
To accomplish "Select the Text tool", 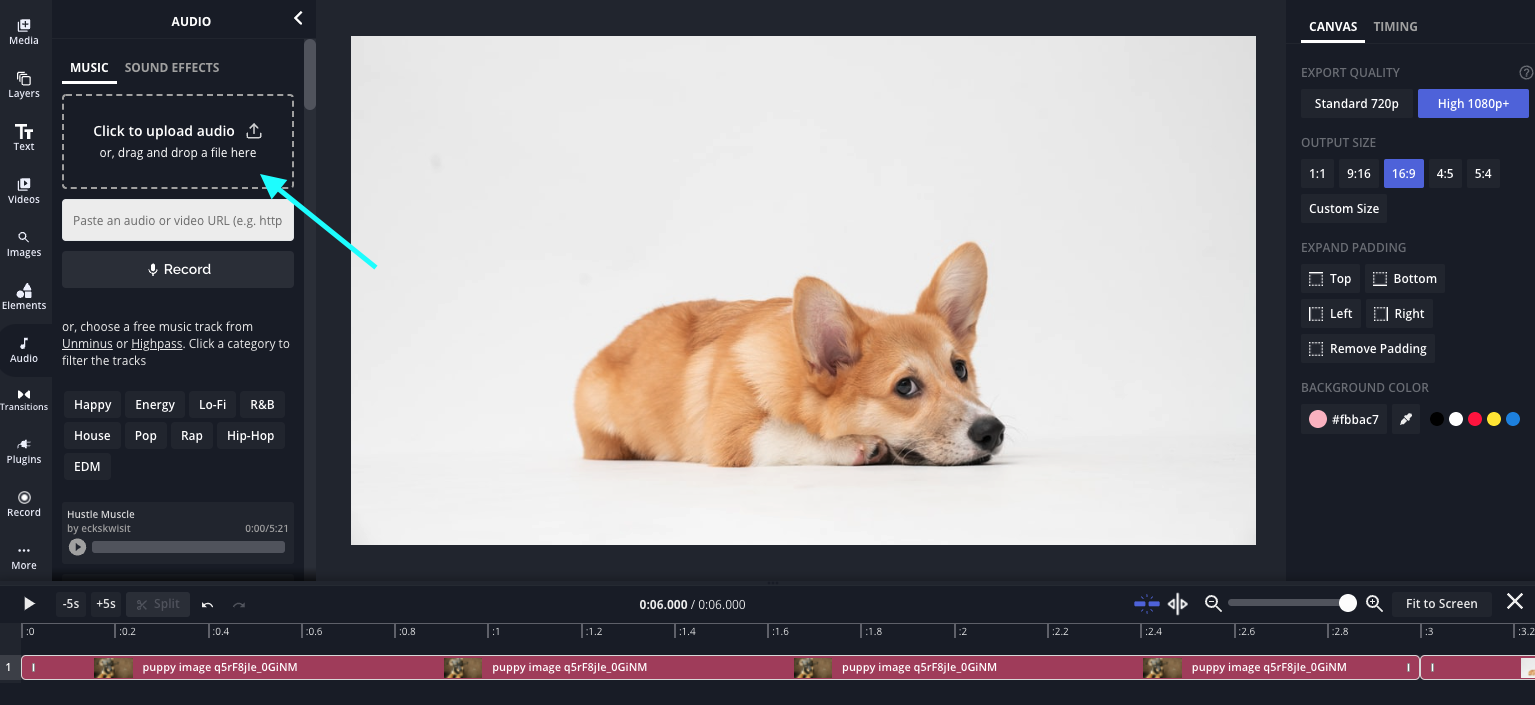I will coord(24,137).
